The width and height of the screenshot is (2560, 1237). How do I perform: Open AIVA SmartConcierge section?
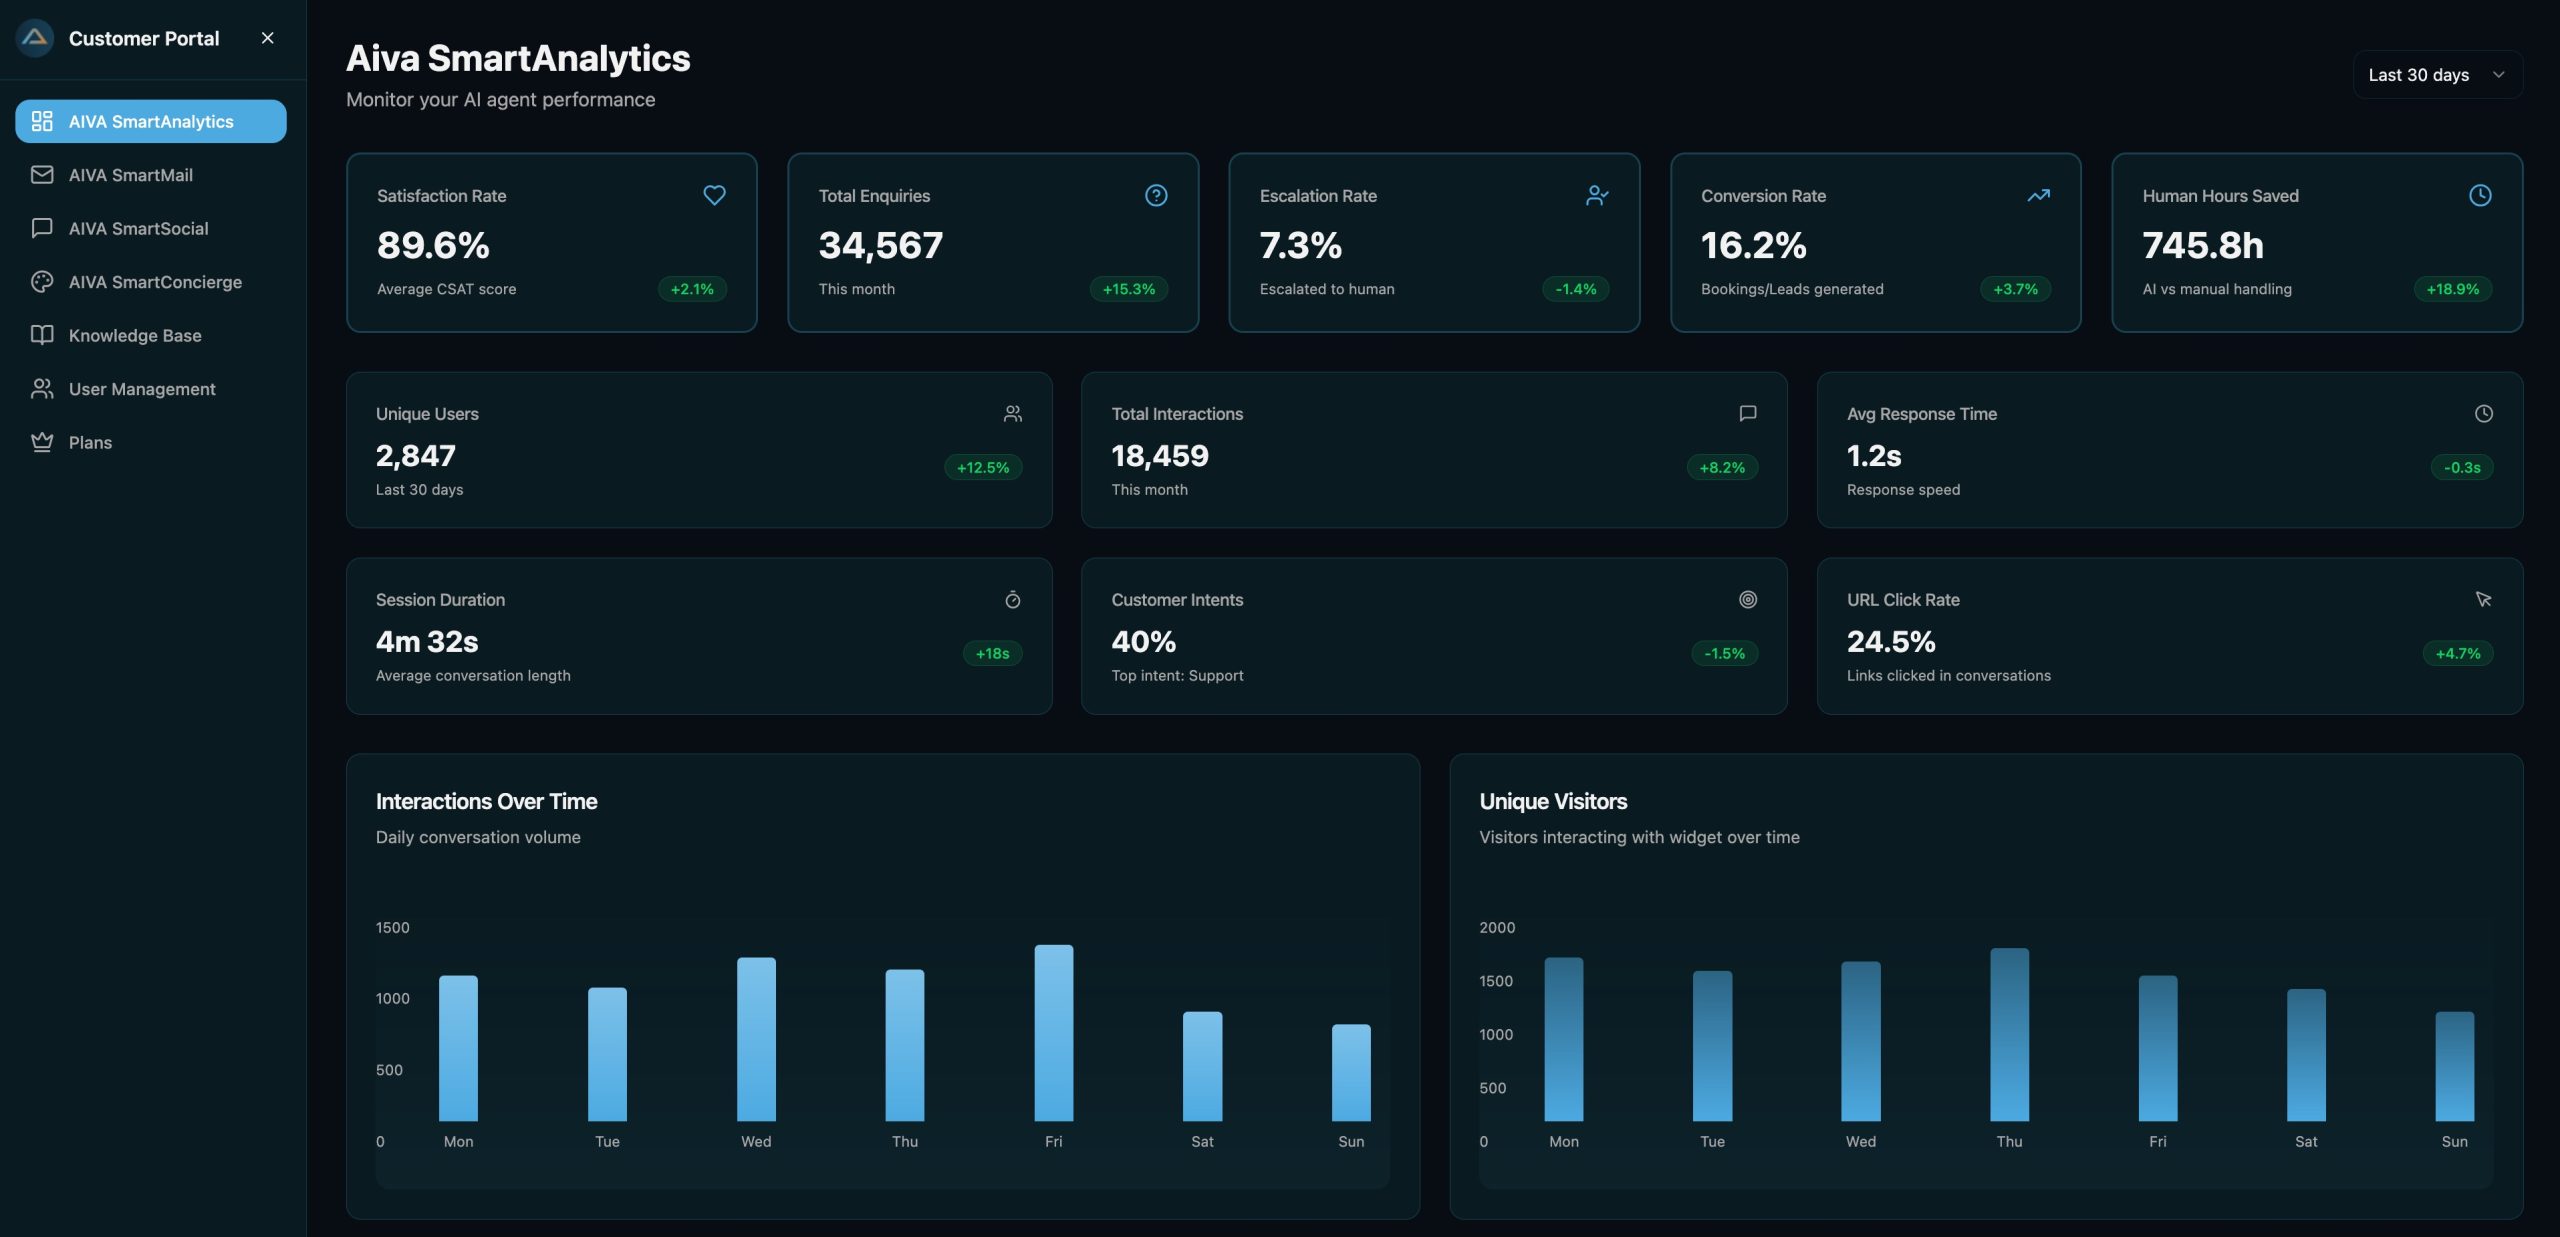pos(155,282)
